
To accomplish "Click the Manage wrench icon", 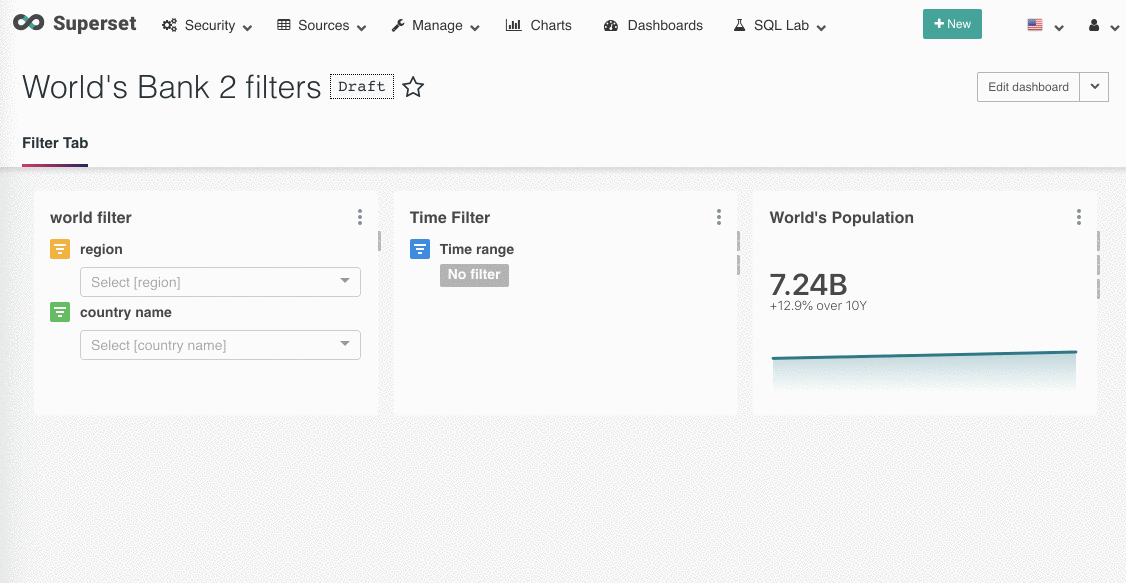I will pos(398,25).
